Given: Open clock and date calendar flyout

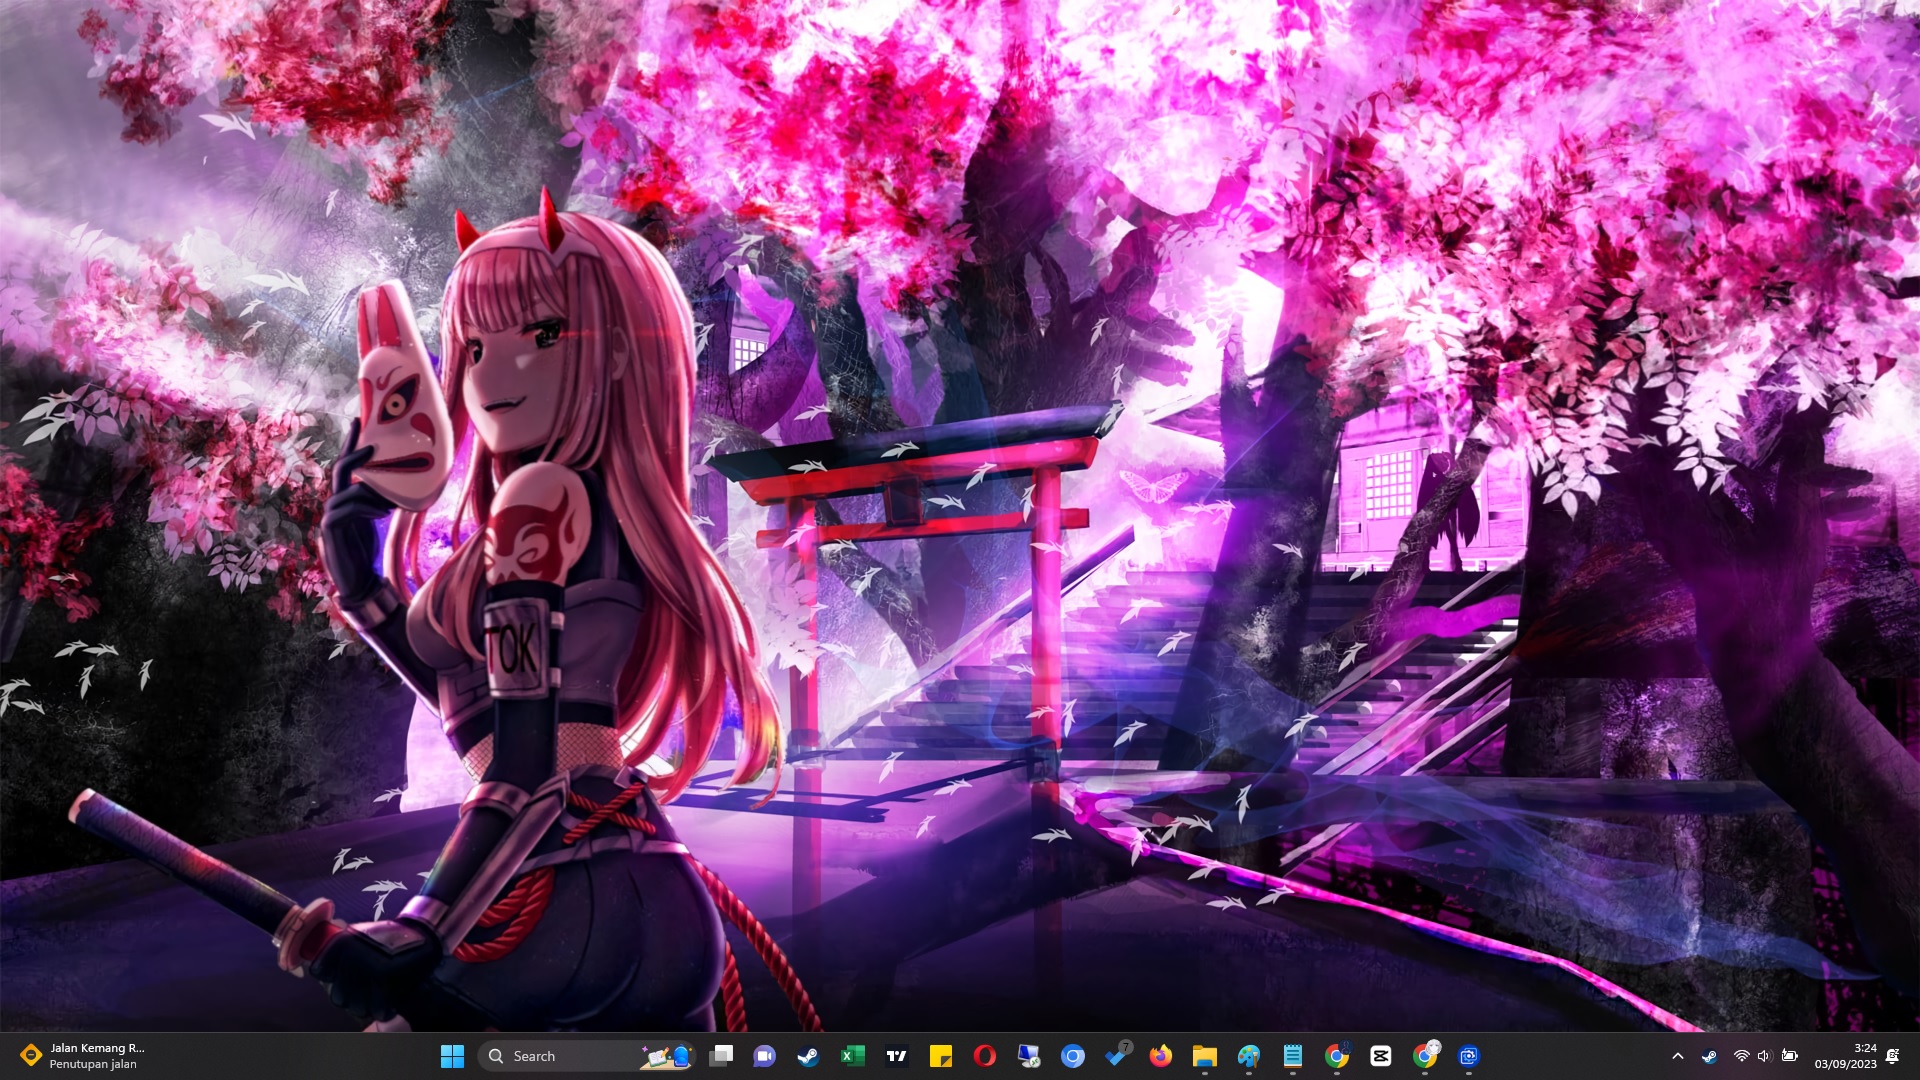Looking at the screenshot, I should (x=1845, y=1056).
